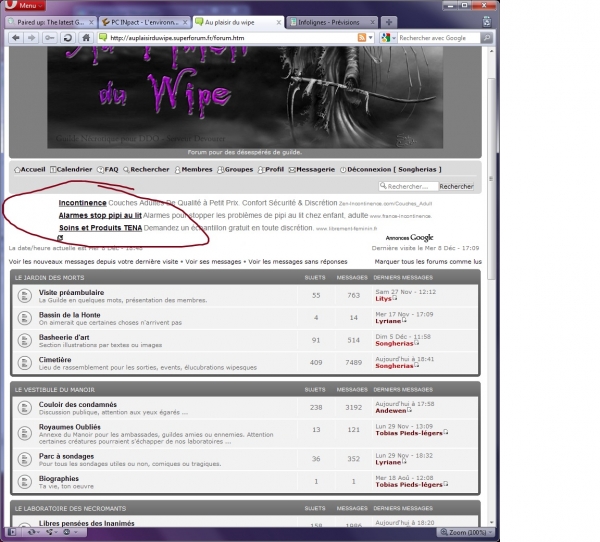This screenshot has height=542, width=600.
Task: Click the address bar URL field
Action: pos(232,38)
